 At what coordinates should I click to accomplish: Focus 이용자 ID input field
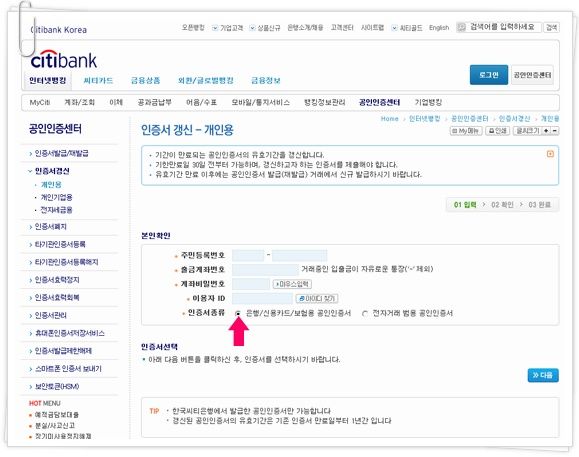click(x=263, y=298)
